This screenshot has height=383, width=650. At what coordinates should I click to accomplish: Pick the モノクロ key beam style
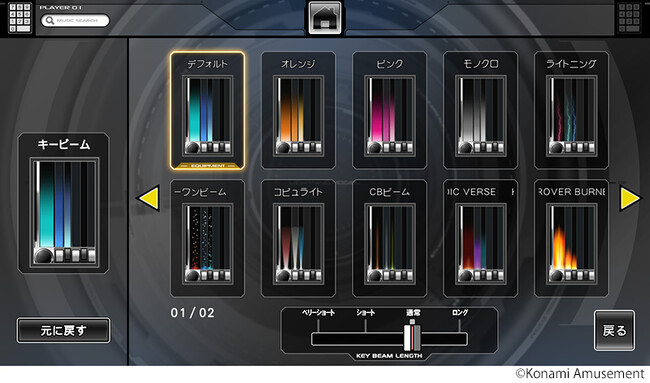click(x=480, y=110)
